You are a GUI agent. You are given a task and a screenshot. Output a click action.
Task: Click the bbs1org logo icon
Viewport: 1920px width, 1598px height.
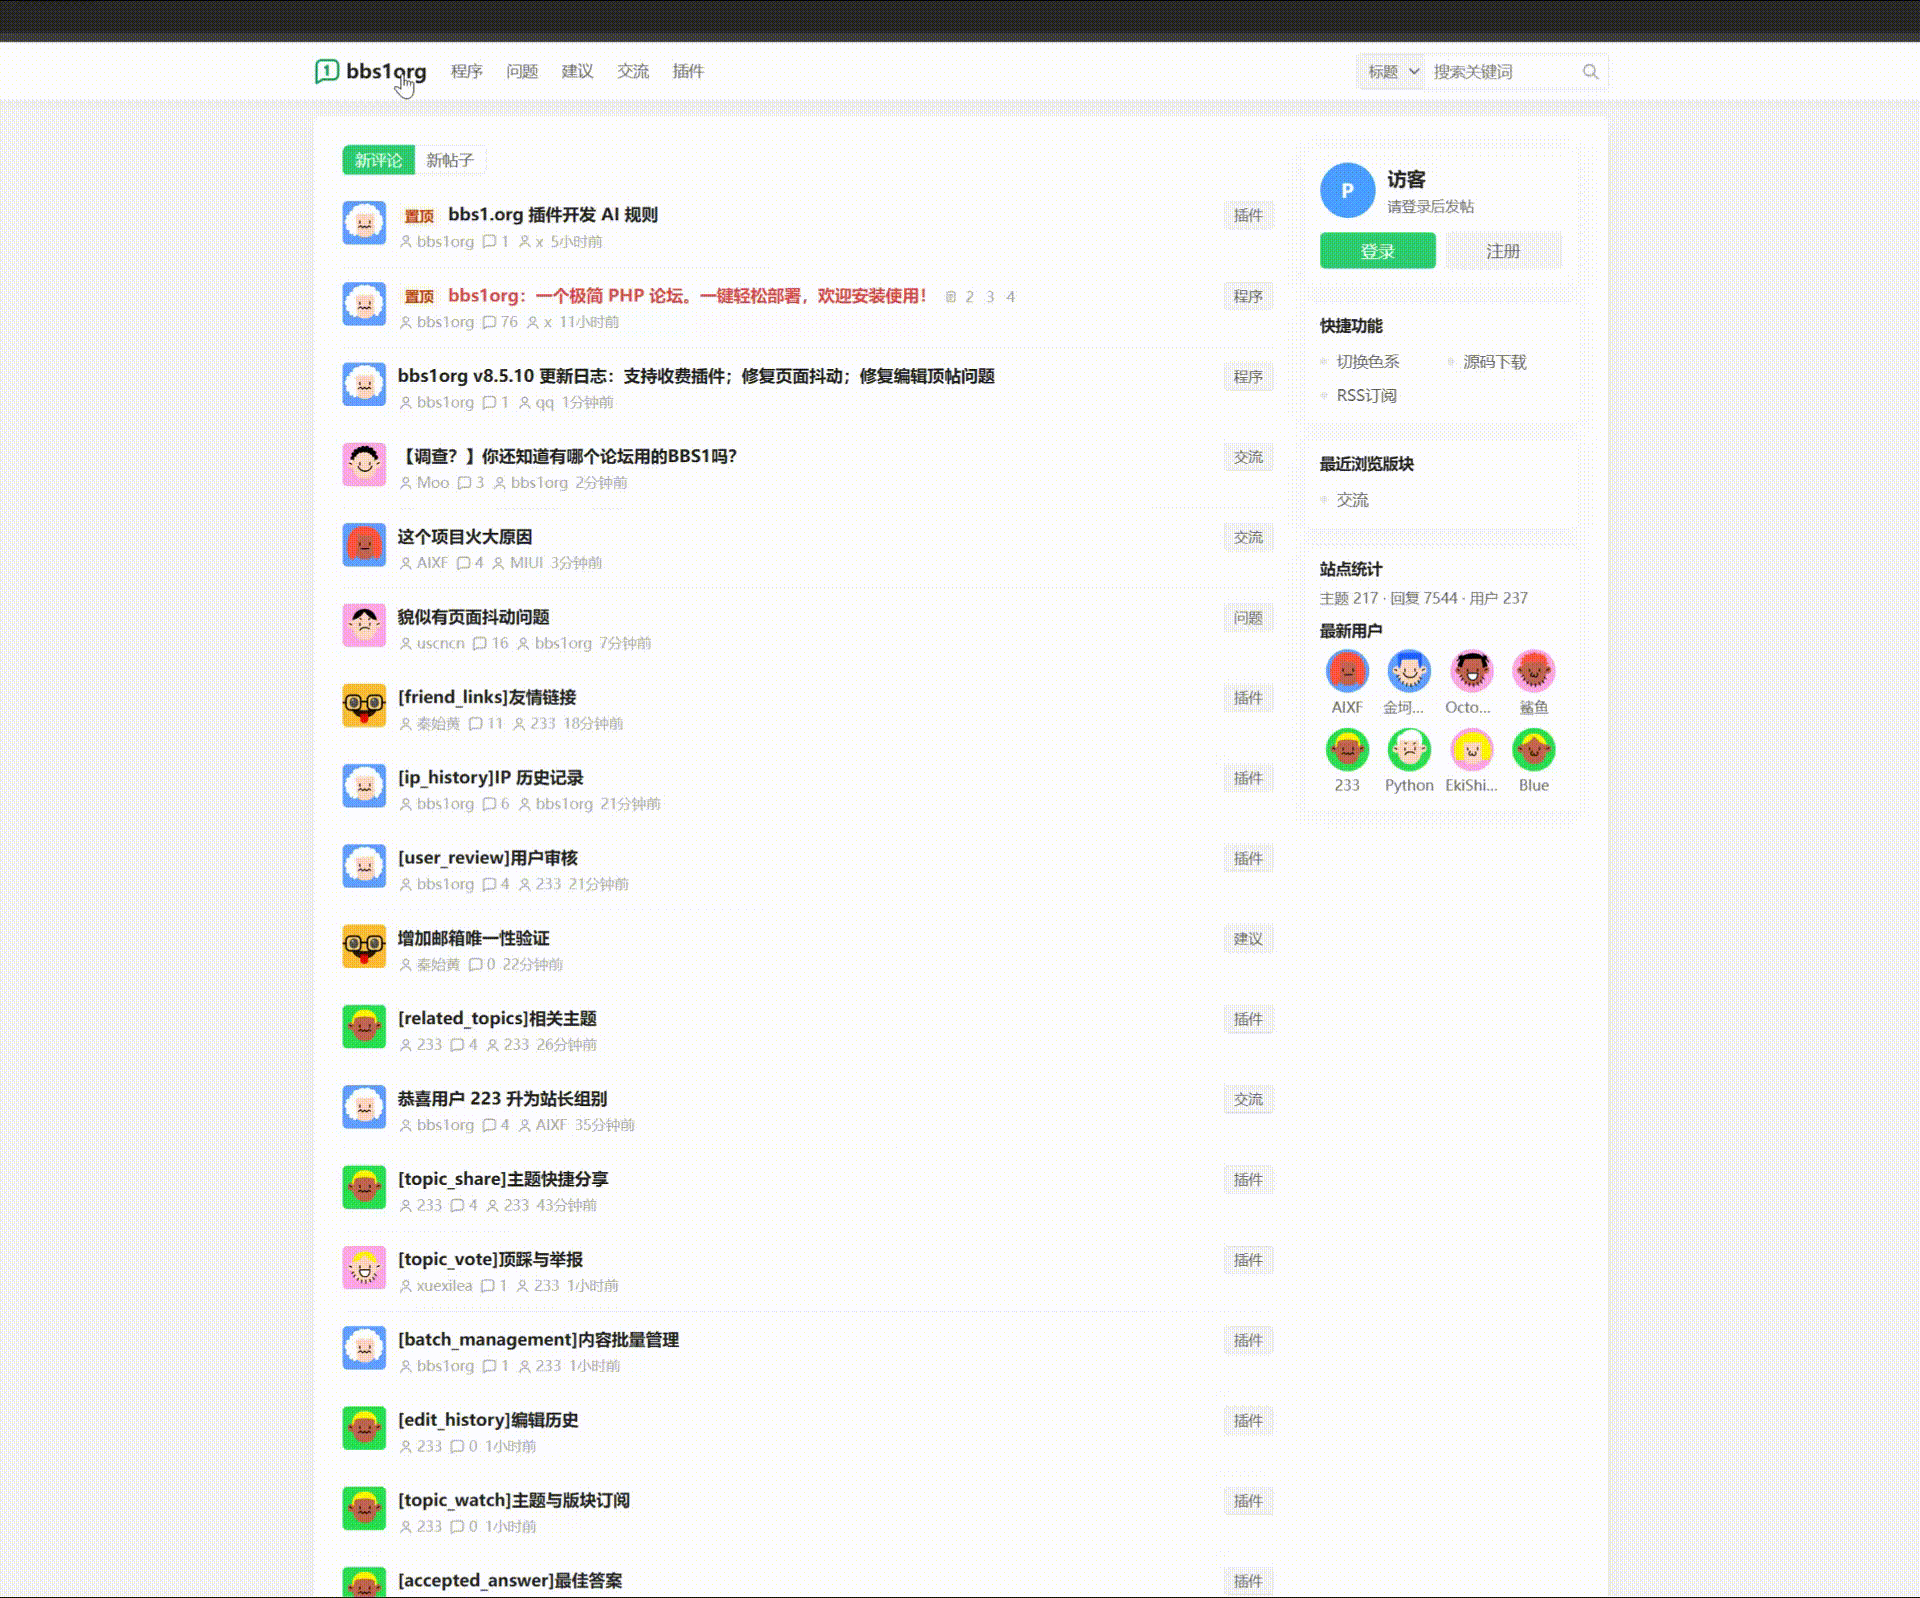click(327, 71)
